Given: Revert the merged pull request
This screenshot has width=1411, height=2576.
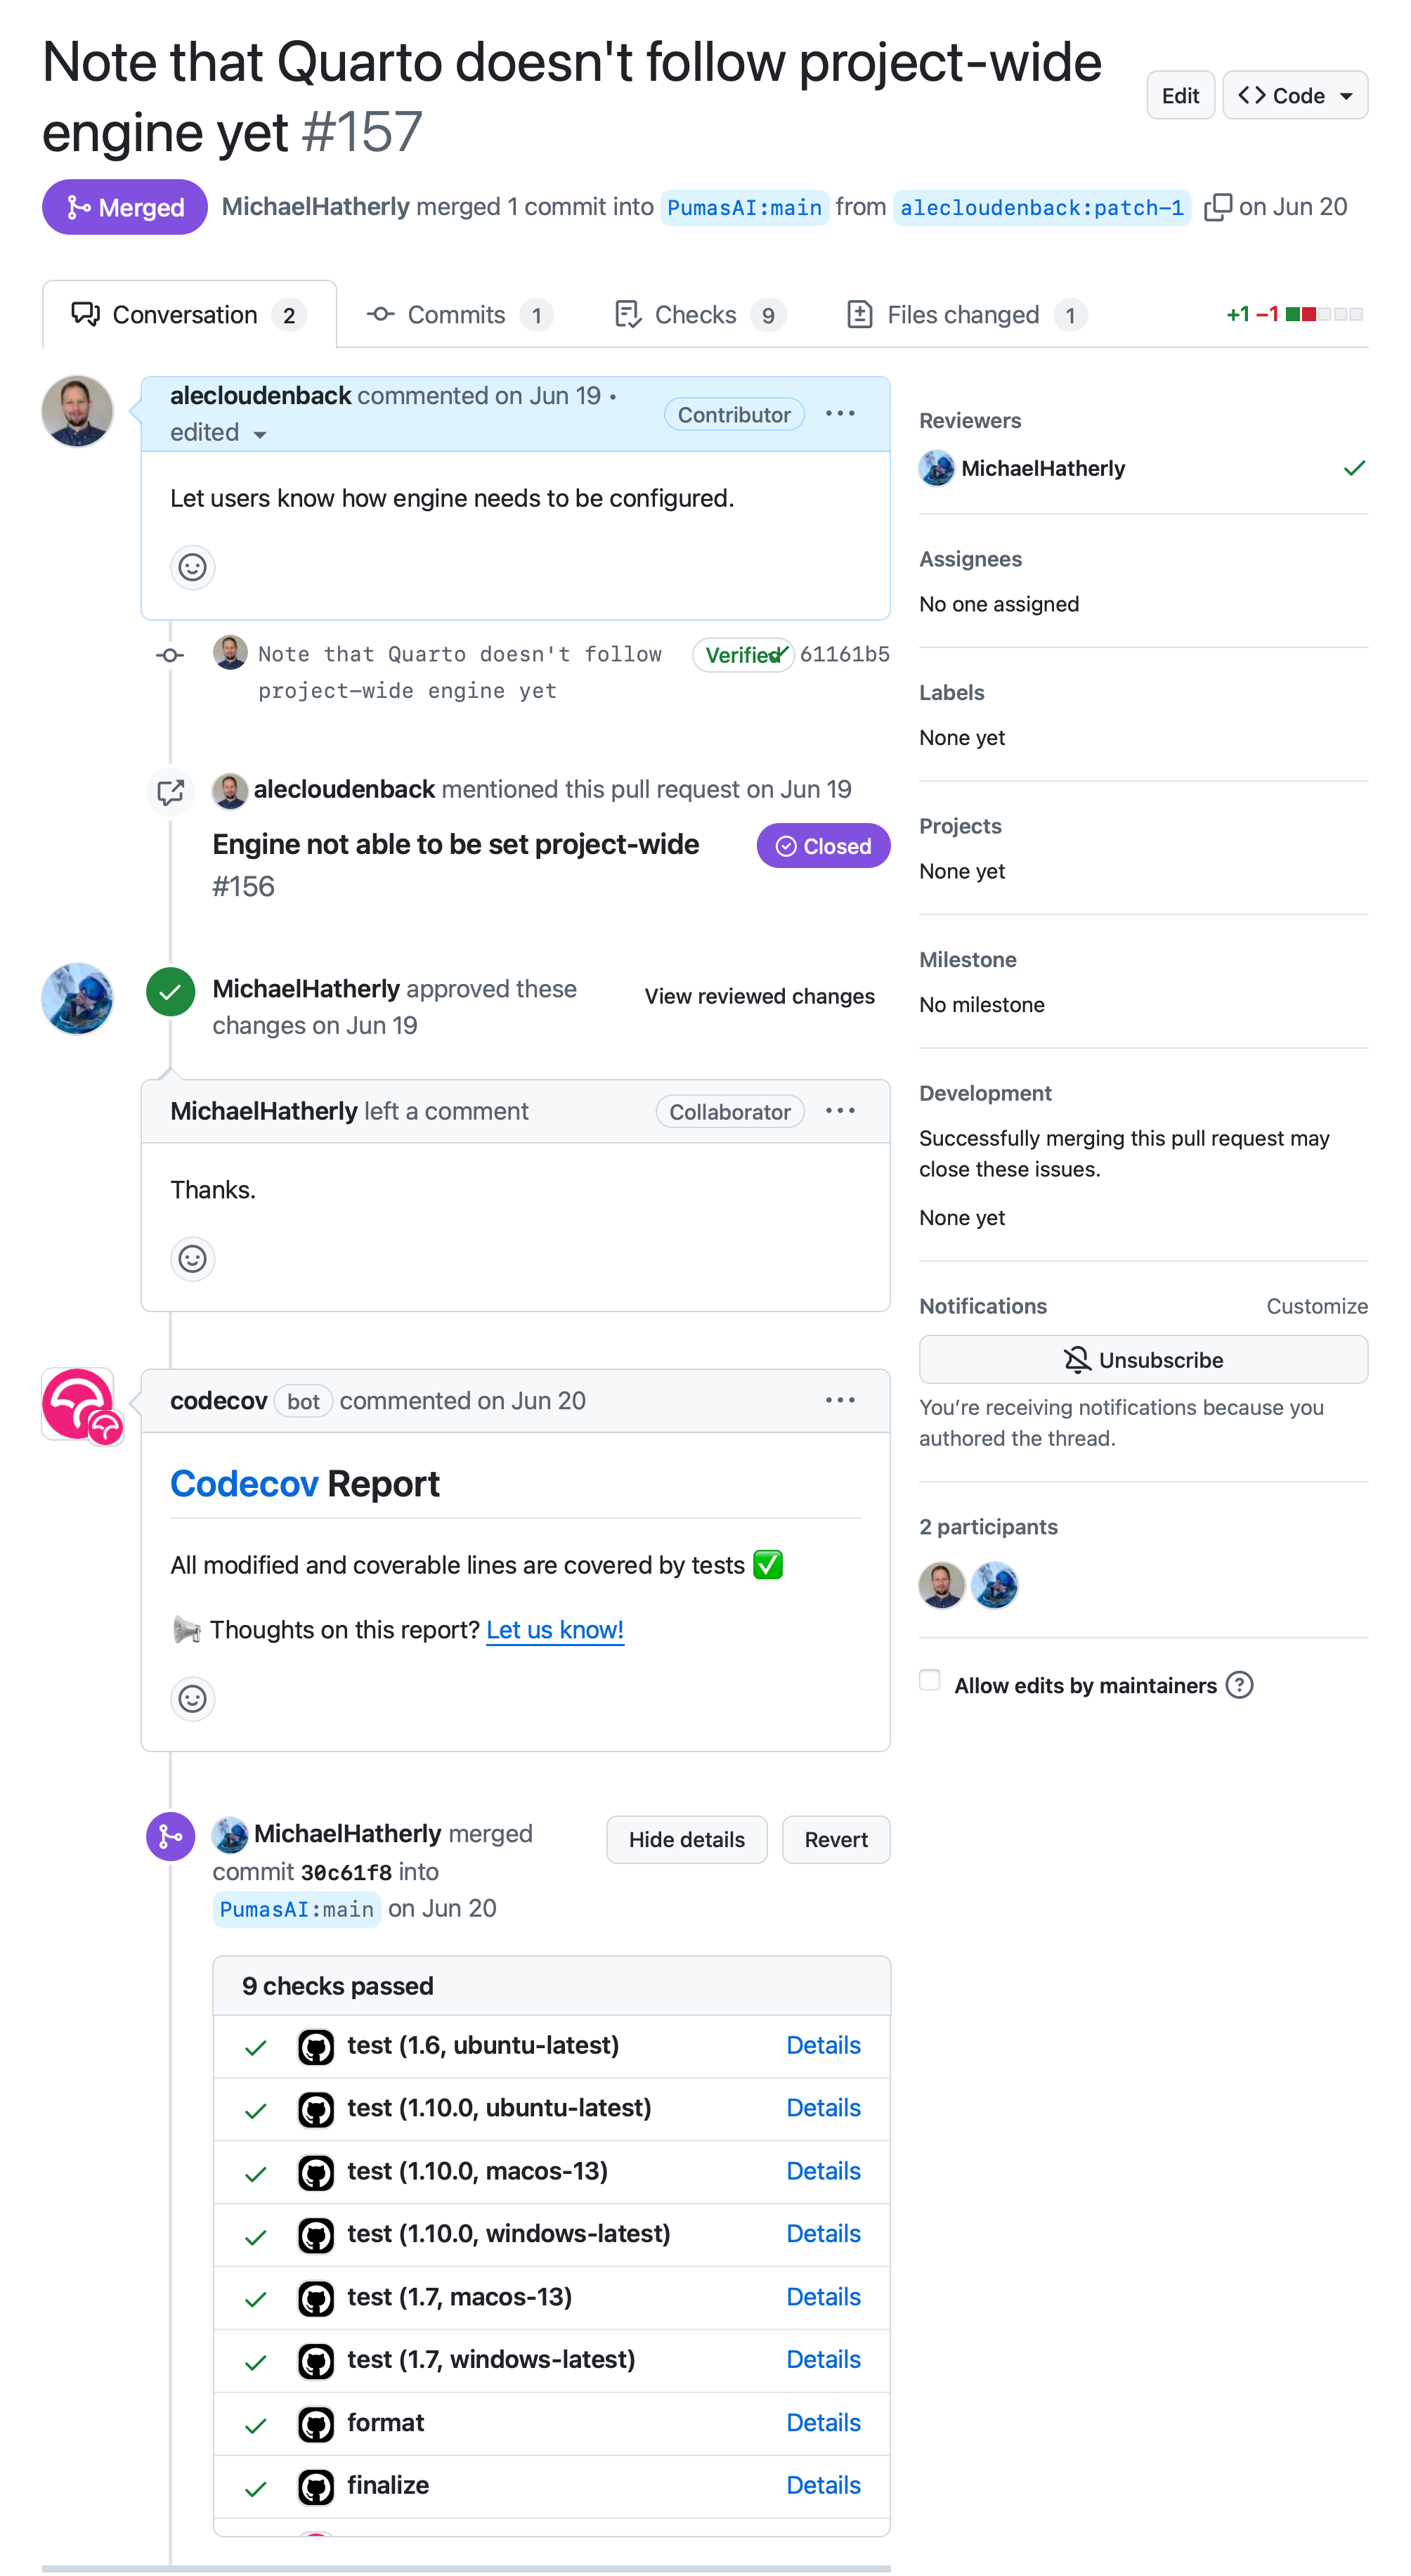Looking at the screenshot, I should (836, 1839).
